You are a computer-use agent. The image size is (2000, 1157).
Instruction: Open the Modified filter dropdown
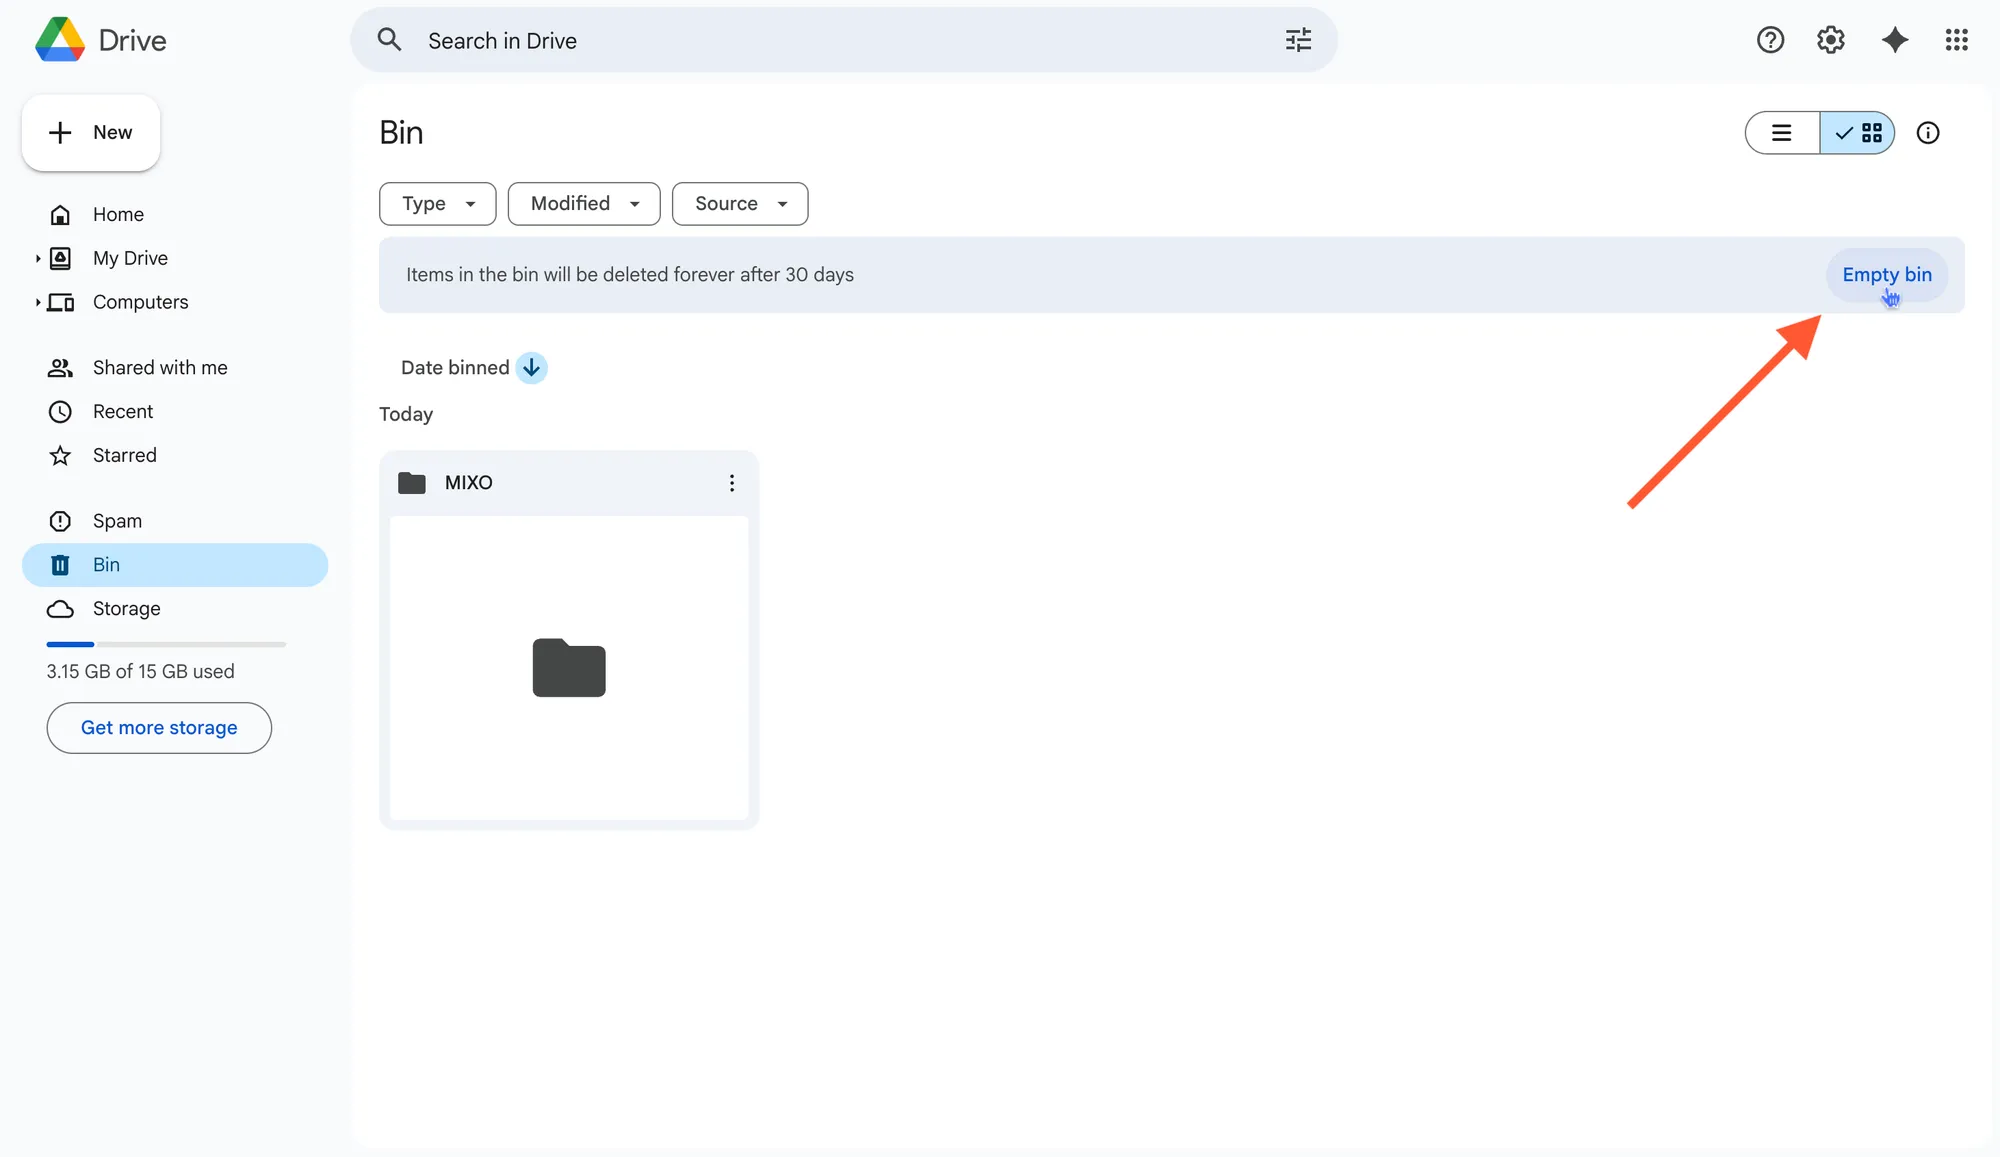point(584,204)
